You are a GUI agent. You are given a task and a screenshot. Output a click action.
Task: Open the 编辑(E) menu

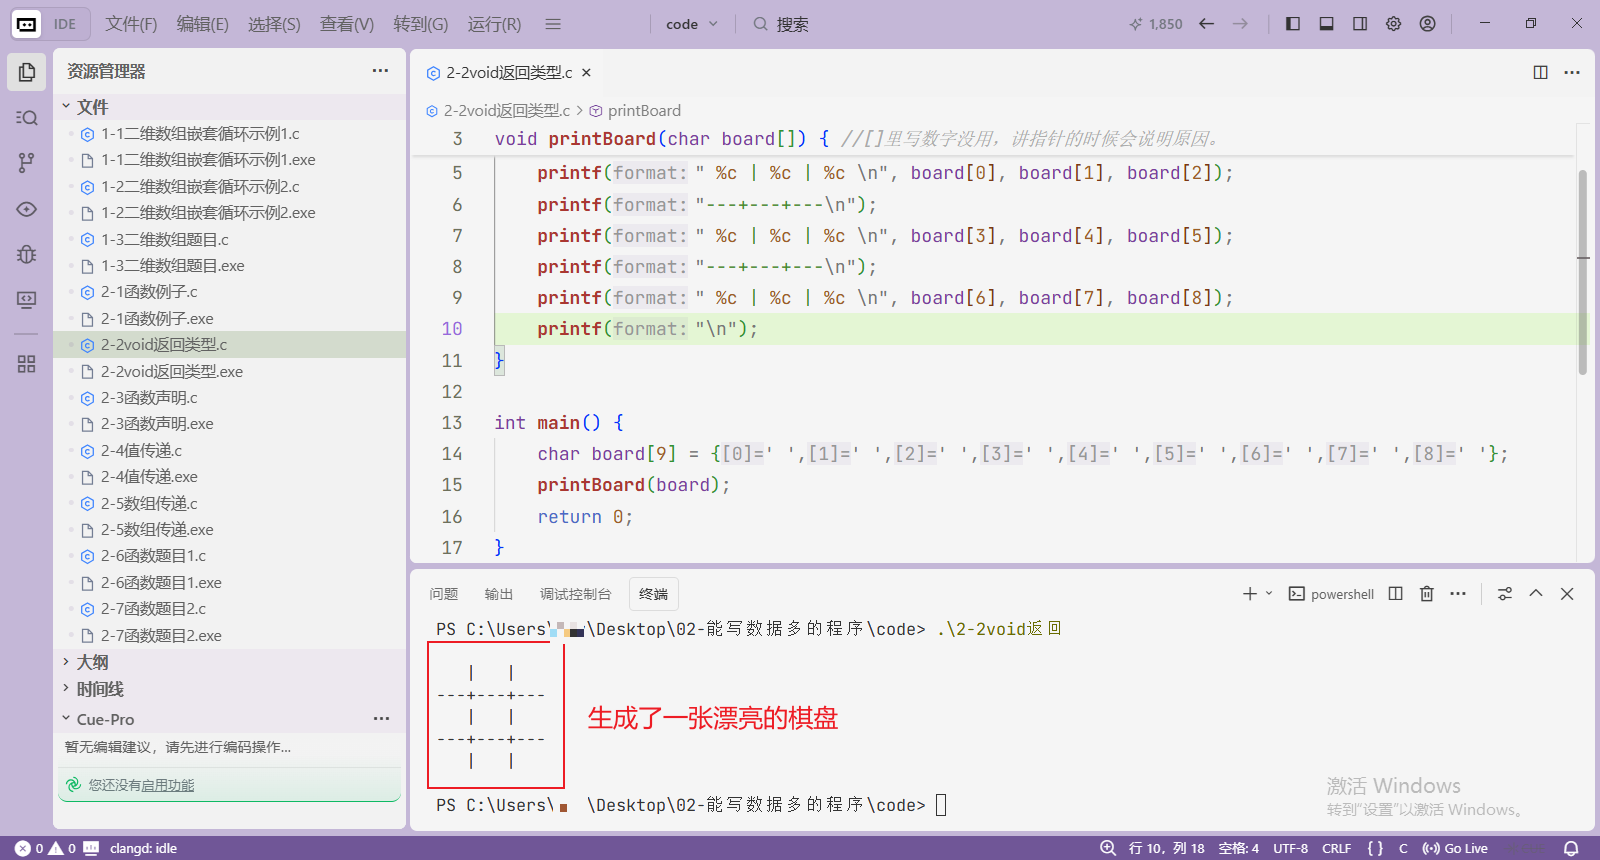coord(203,24)
